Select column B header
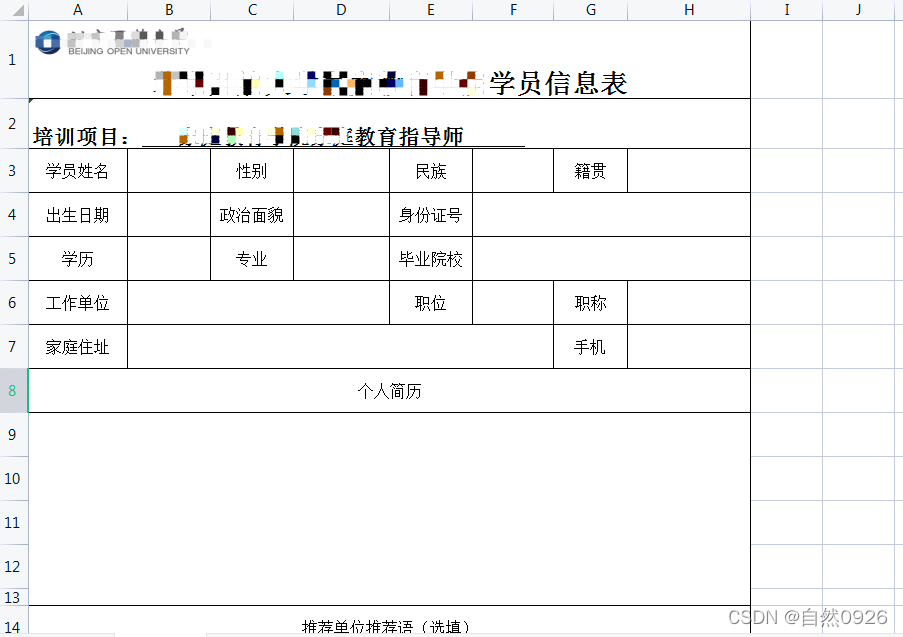This screenshot has width=903, height=637. [169, 10]
